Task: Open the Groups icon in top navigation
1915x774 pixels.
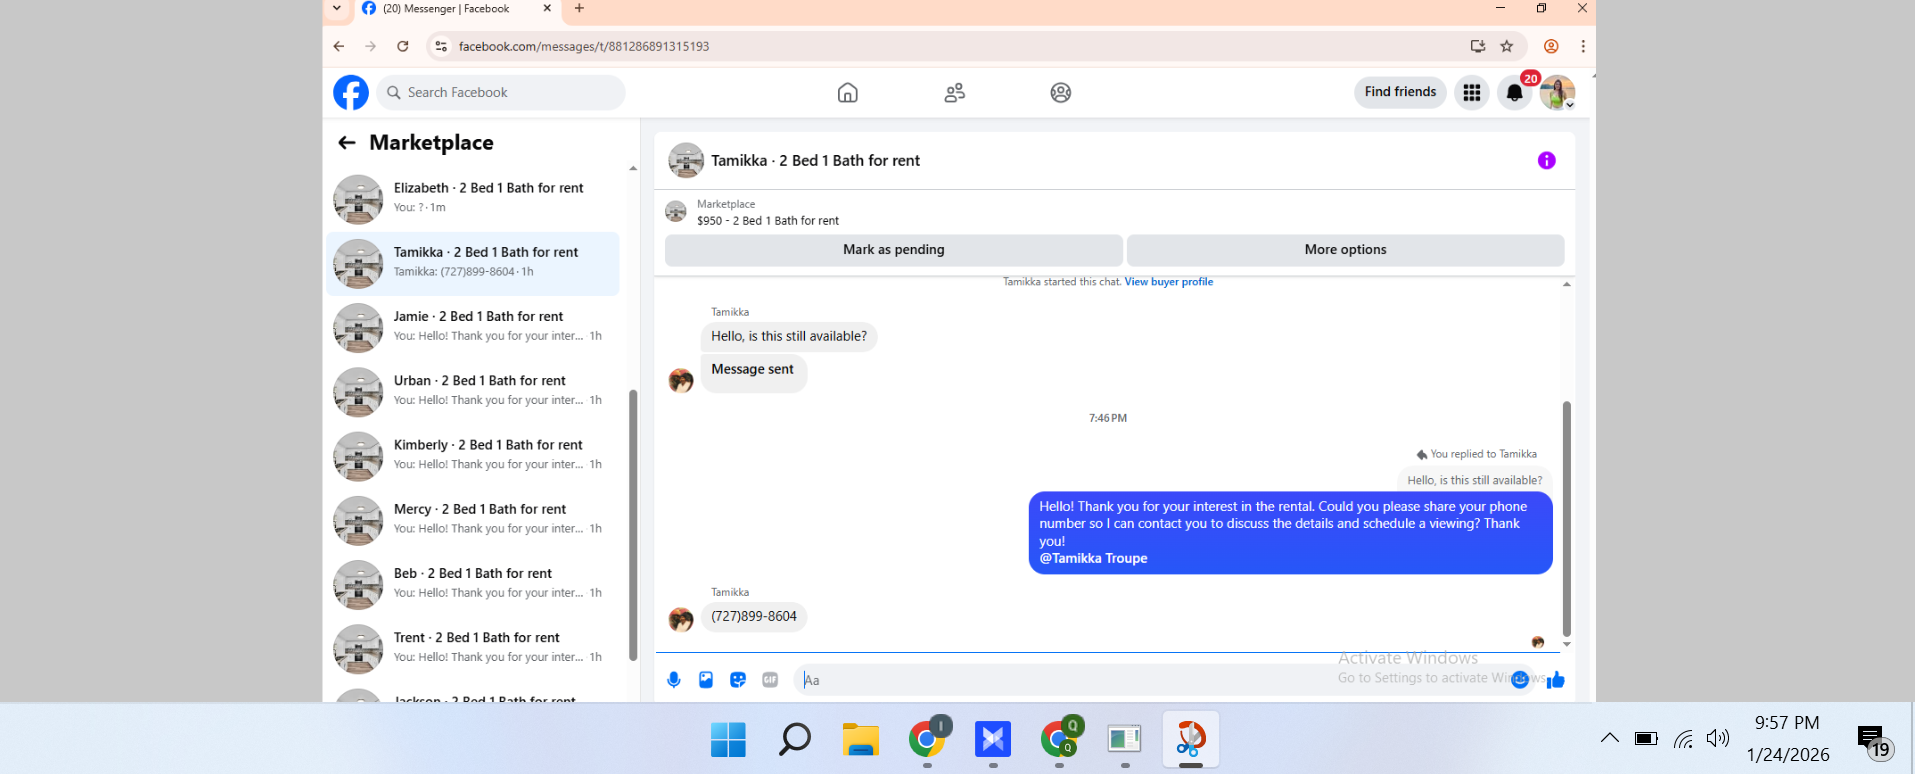Action: click(x=1061, y=93)
